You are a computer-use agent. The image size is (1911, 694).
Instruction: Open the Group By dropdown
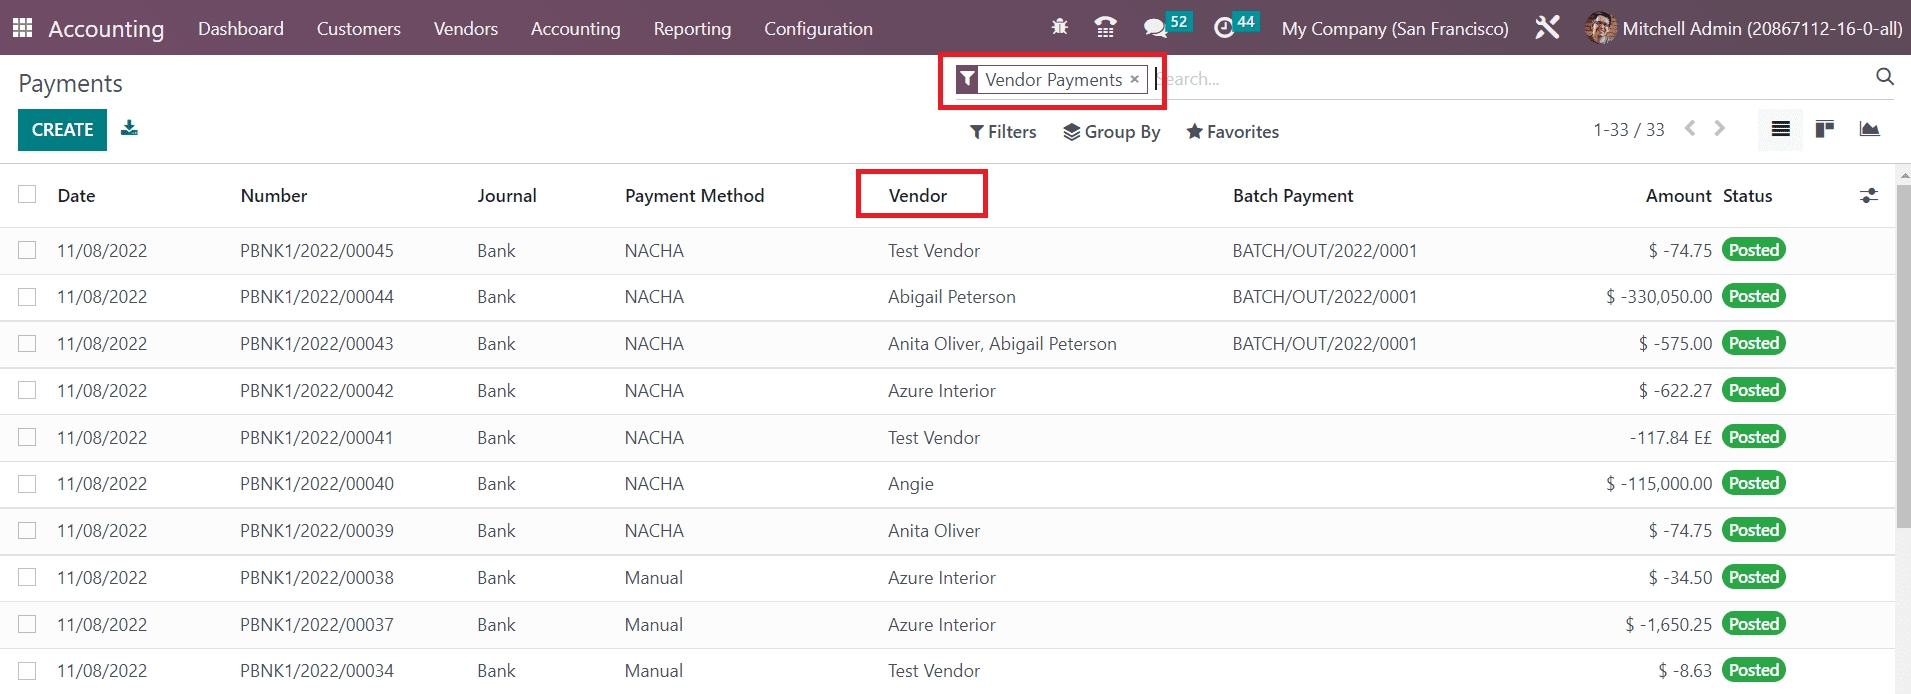[x=1112, y=132]
